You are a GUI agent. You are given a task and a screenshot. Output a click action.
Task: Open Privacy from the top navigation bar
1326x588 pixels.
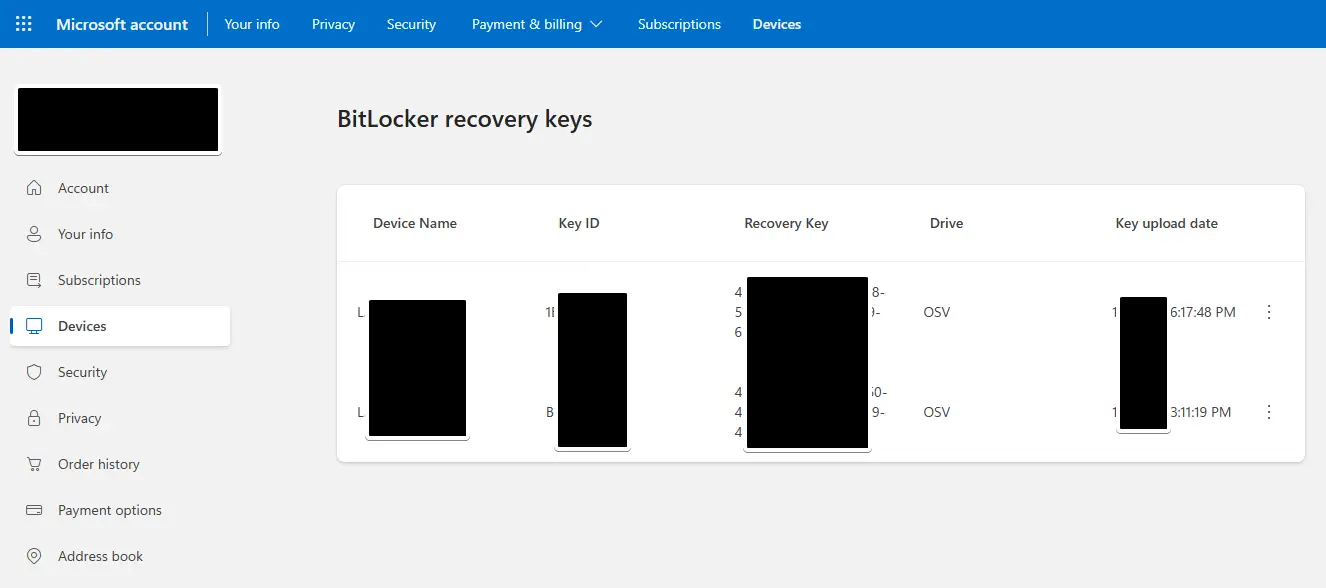333,24
